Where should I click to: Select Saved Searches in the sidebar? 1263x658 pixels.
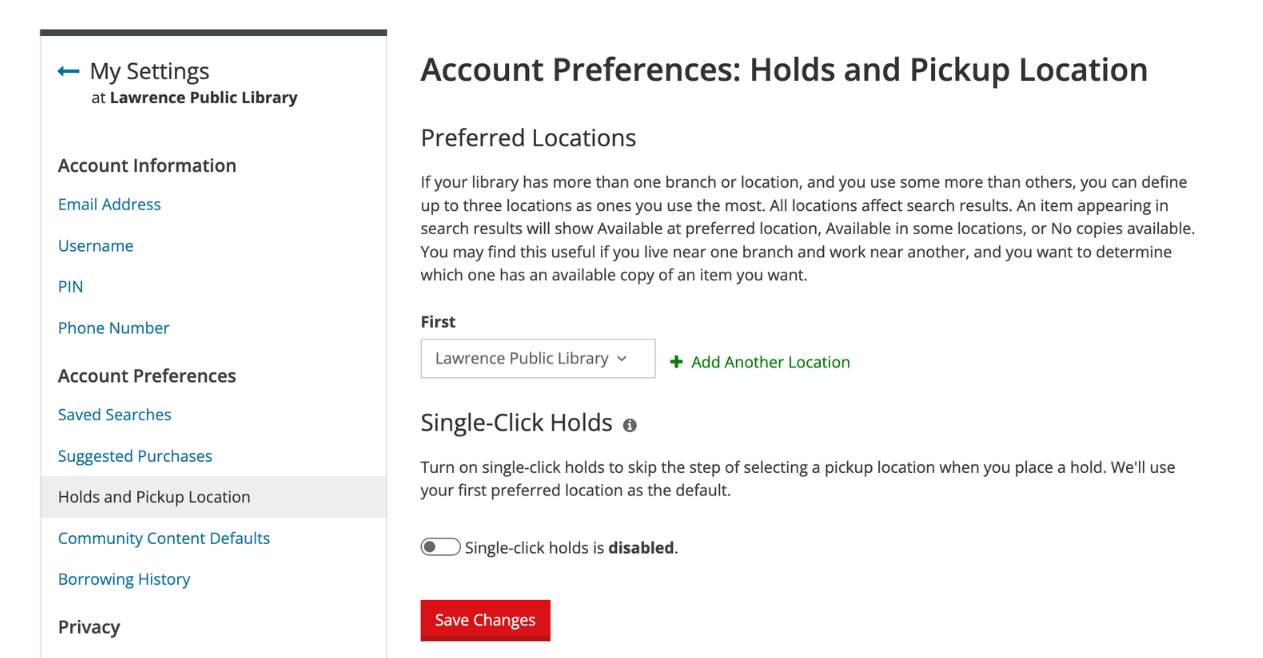[x=114, y=414]
